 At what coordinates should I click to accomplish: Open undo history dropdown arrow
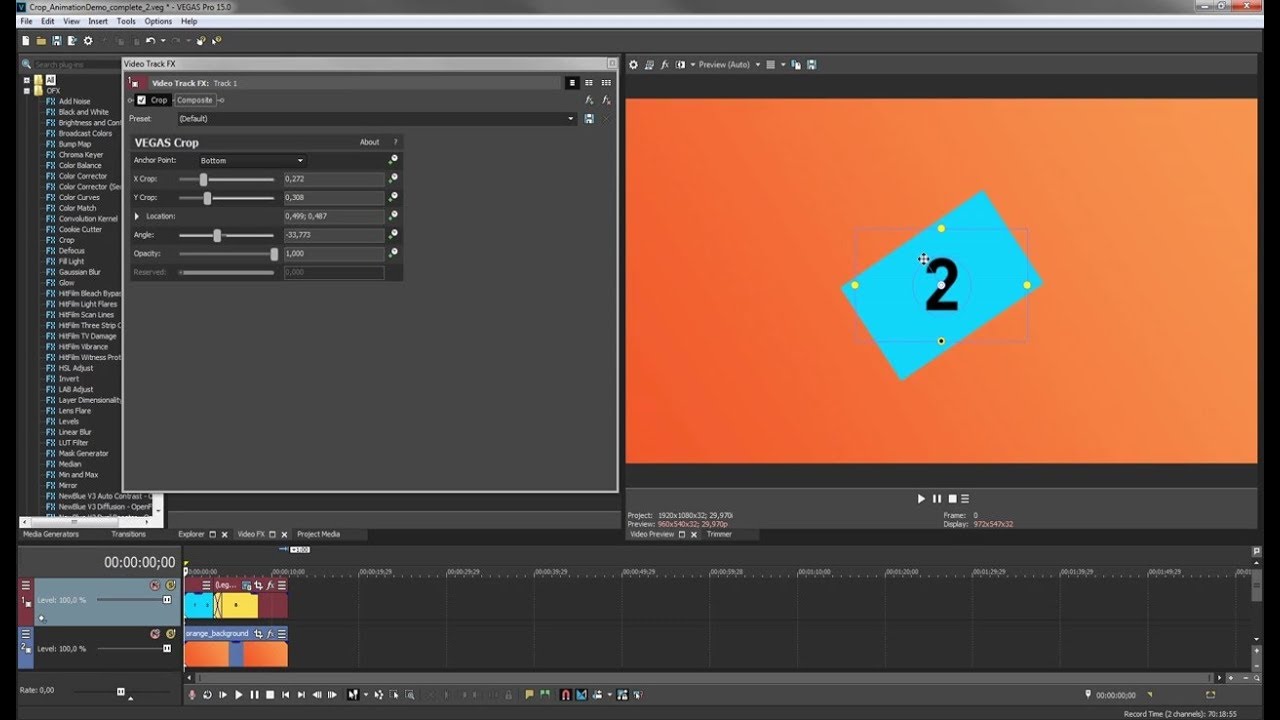pyautogui.click(x=163, y=41)
